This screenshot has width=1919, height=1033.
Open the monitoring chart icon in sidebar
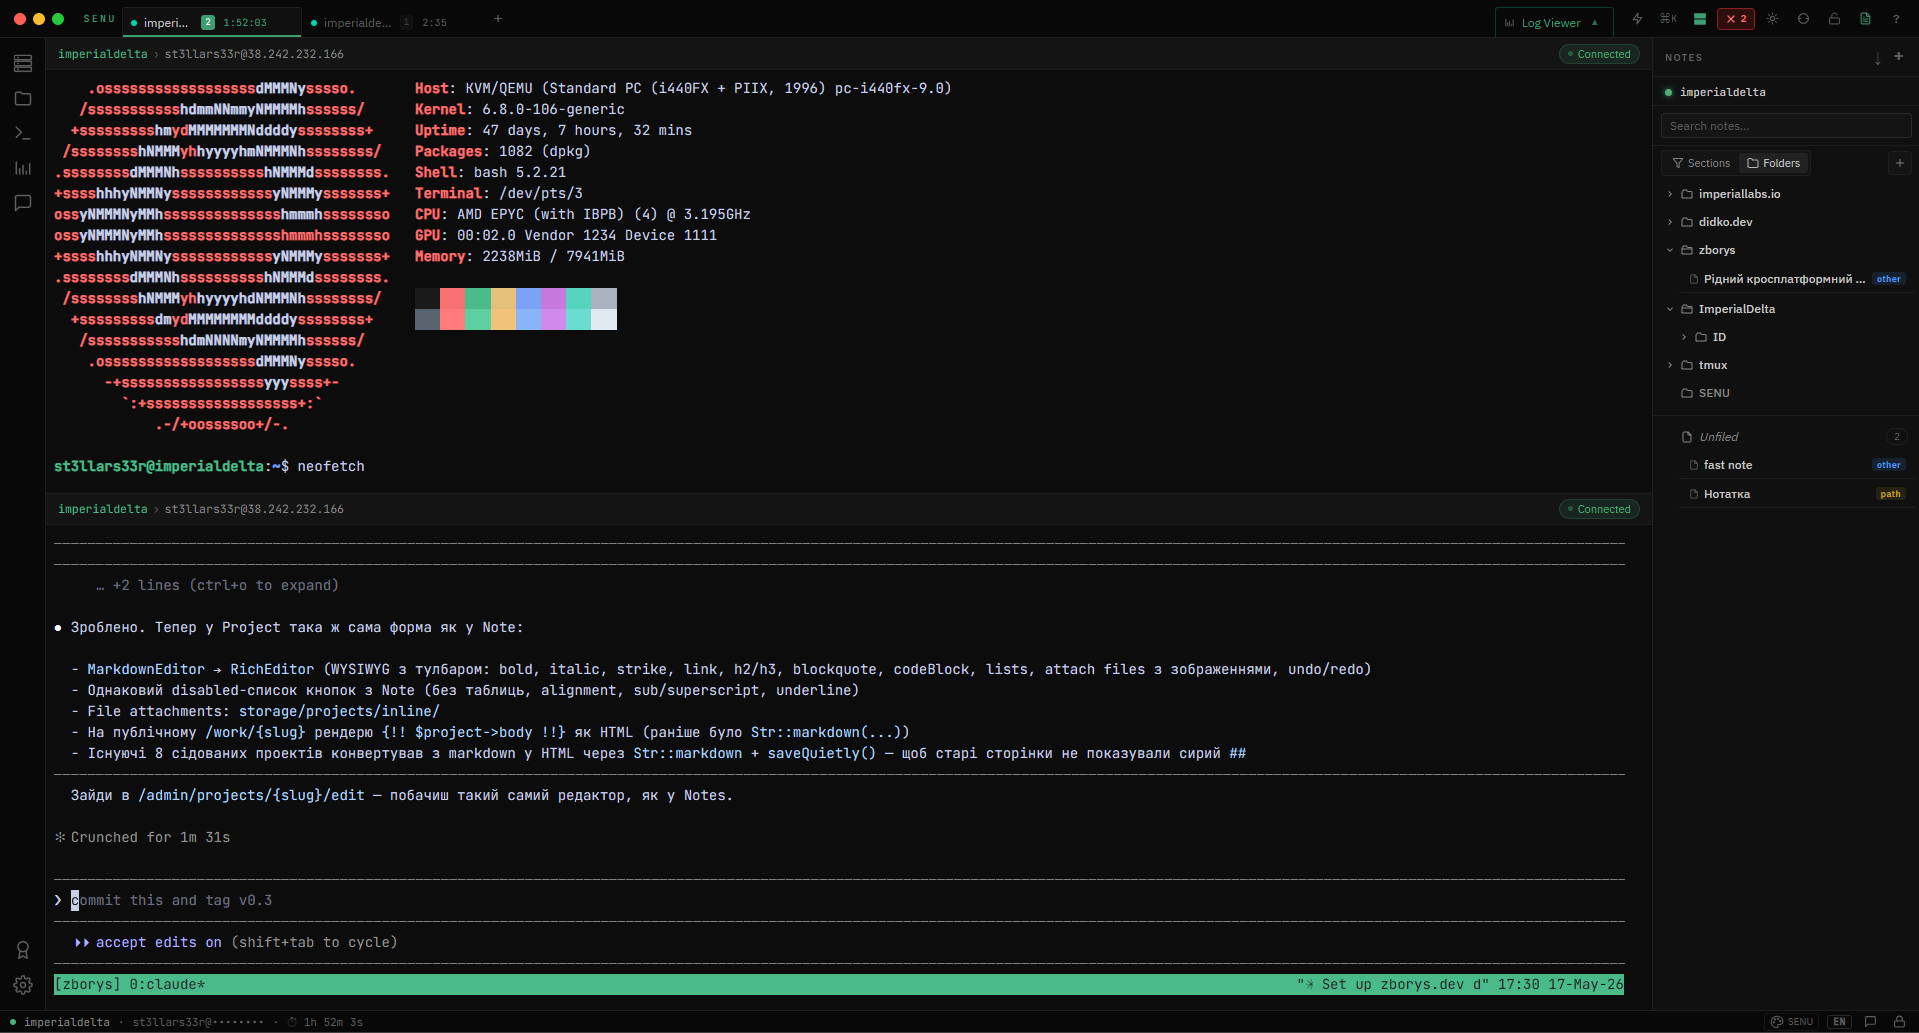point(23,168)
